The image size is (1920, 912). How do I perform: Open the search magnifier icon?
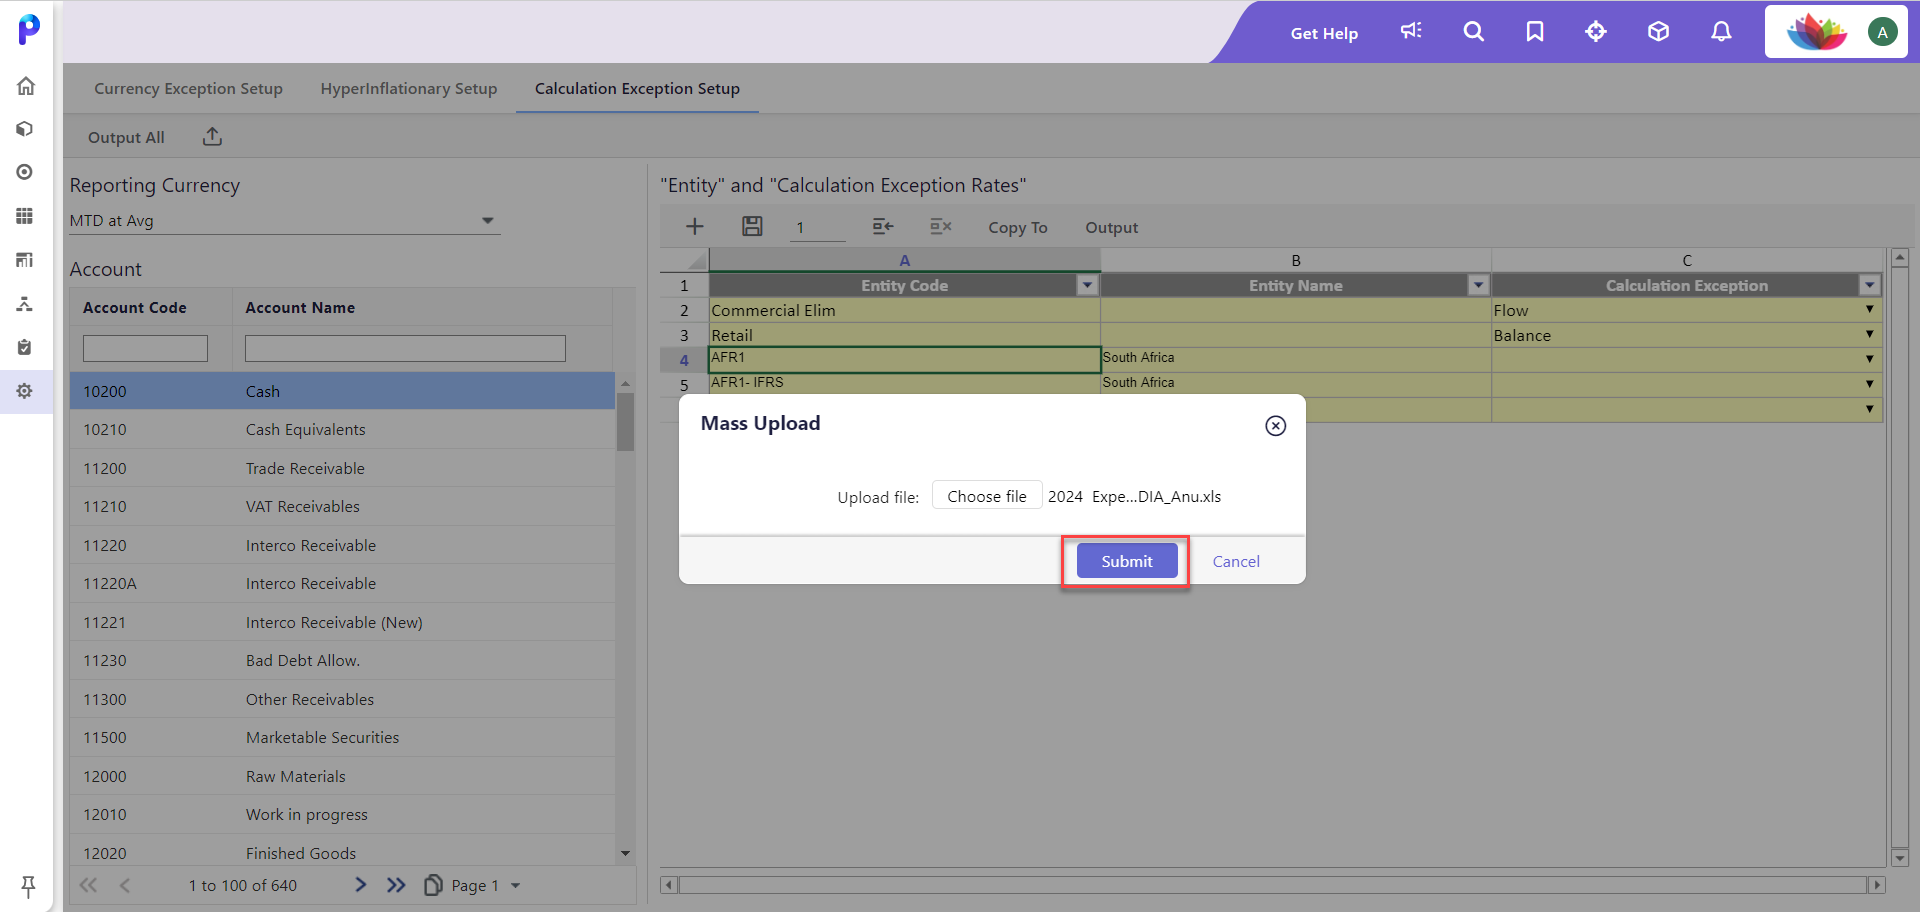(1473, 31)
